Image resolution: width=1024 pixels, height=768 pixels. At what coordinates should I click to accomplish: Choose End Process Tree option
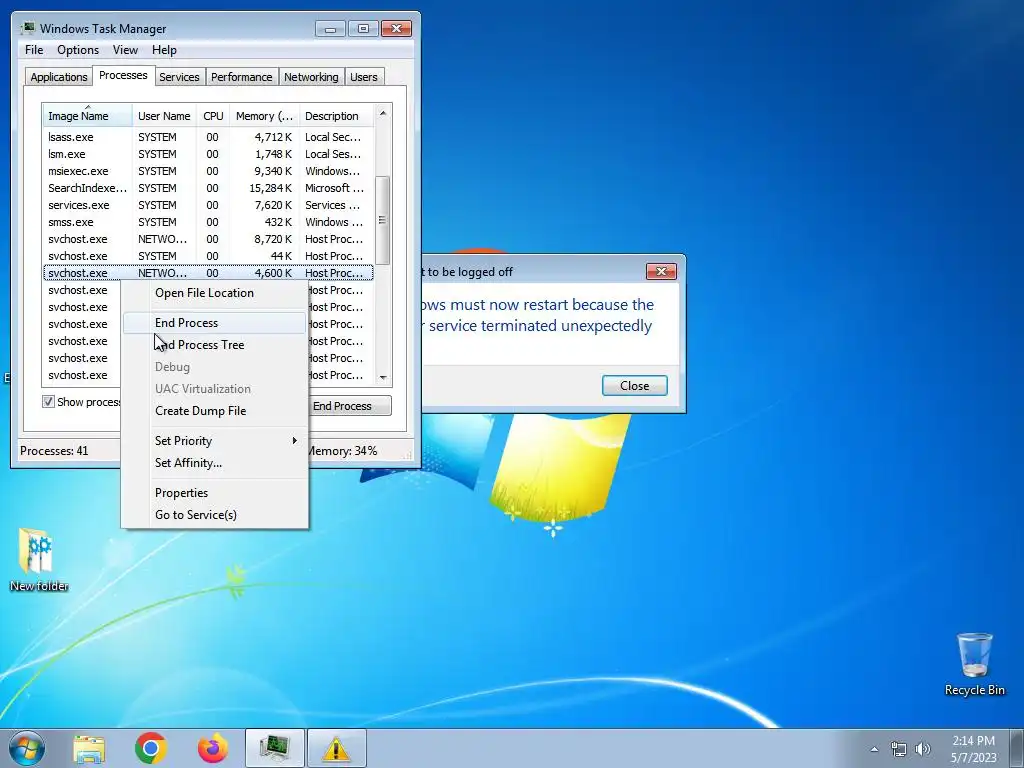point(214,345)
